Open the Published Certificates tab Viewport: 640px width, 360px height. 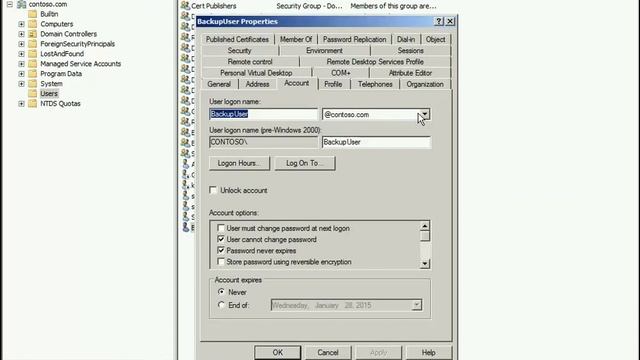pyautogui.click(x=237, y=40)
